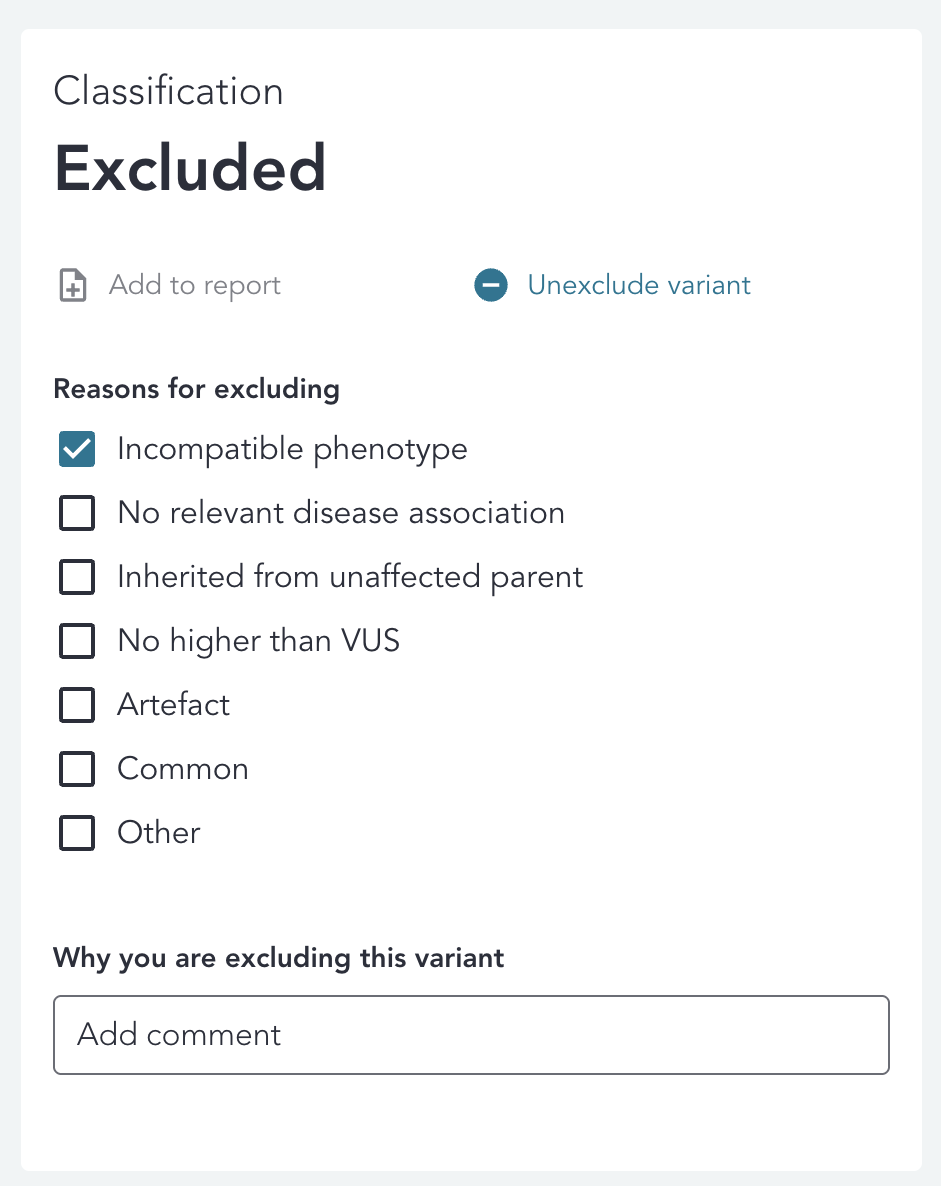This screenshot has width=941, height=1186.
Task: Click the blue minus circle icon
Action: pos(491,285)
